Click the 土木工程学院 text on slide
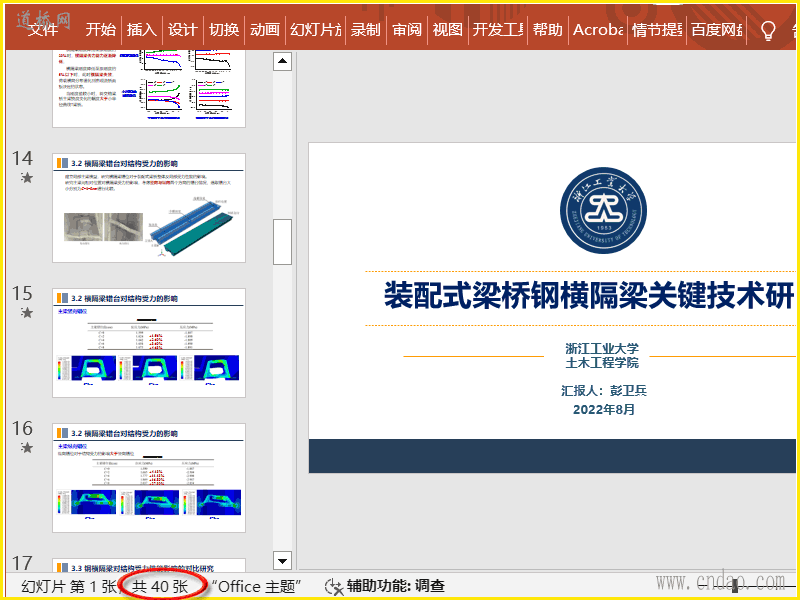 point(602,363)
